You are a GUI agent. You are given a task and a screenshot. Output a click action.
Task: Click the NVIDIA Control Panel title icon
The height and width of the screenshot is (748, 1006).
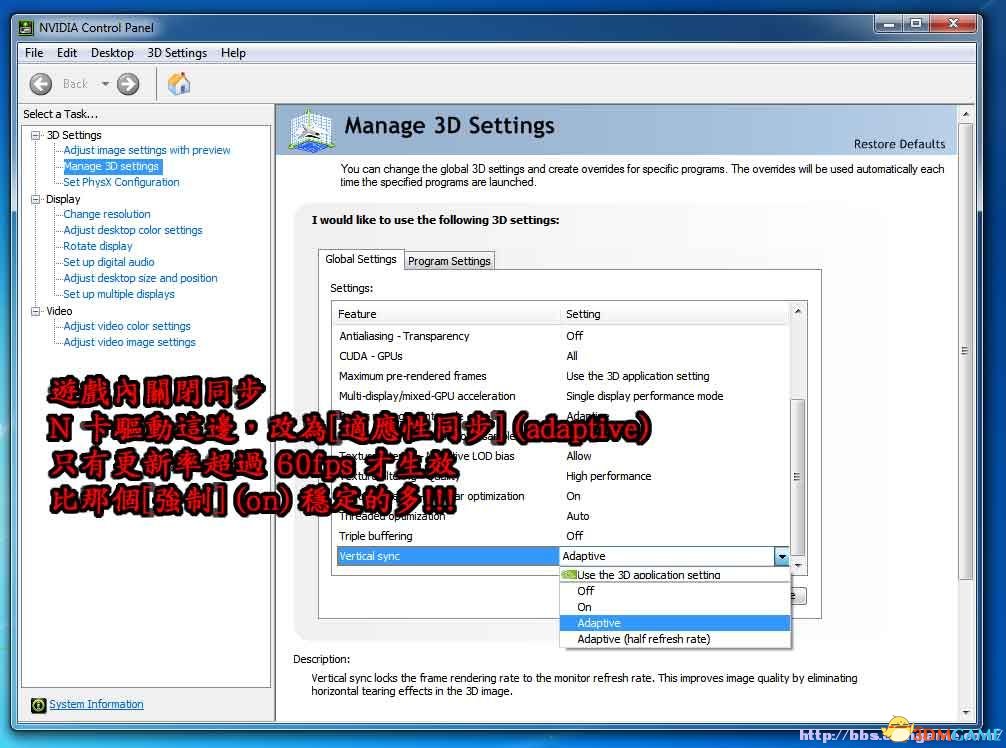pyautogui.click(x=26, y=28)
